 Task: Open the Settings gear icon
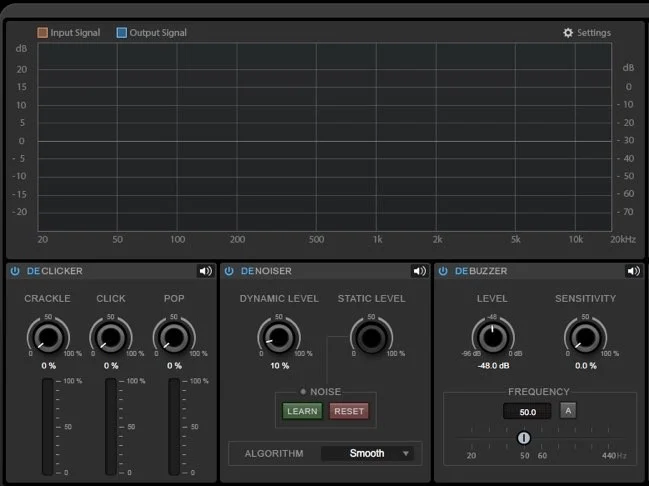coord(568,33)
